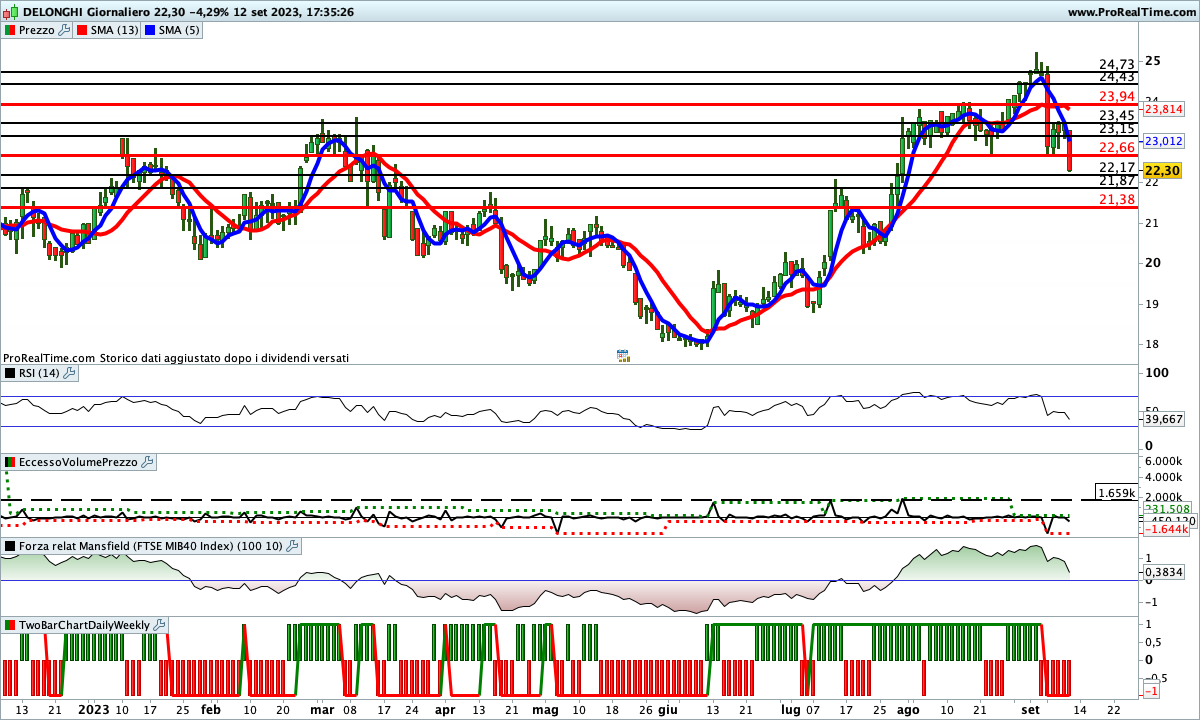
Task: Select the EccessoVolumePrezzo panel label
Action: coord(79,462)
